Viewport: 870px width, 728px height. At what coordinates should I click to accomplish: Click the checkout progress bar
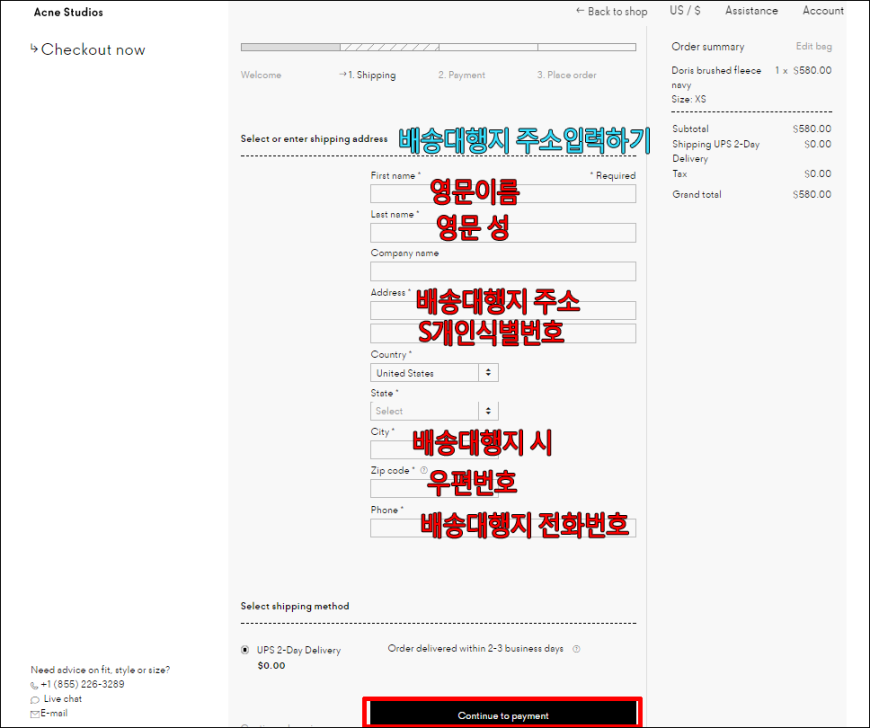(438, 47)
